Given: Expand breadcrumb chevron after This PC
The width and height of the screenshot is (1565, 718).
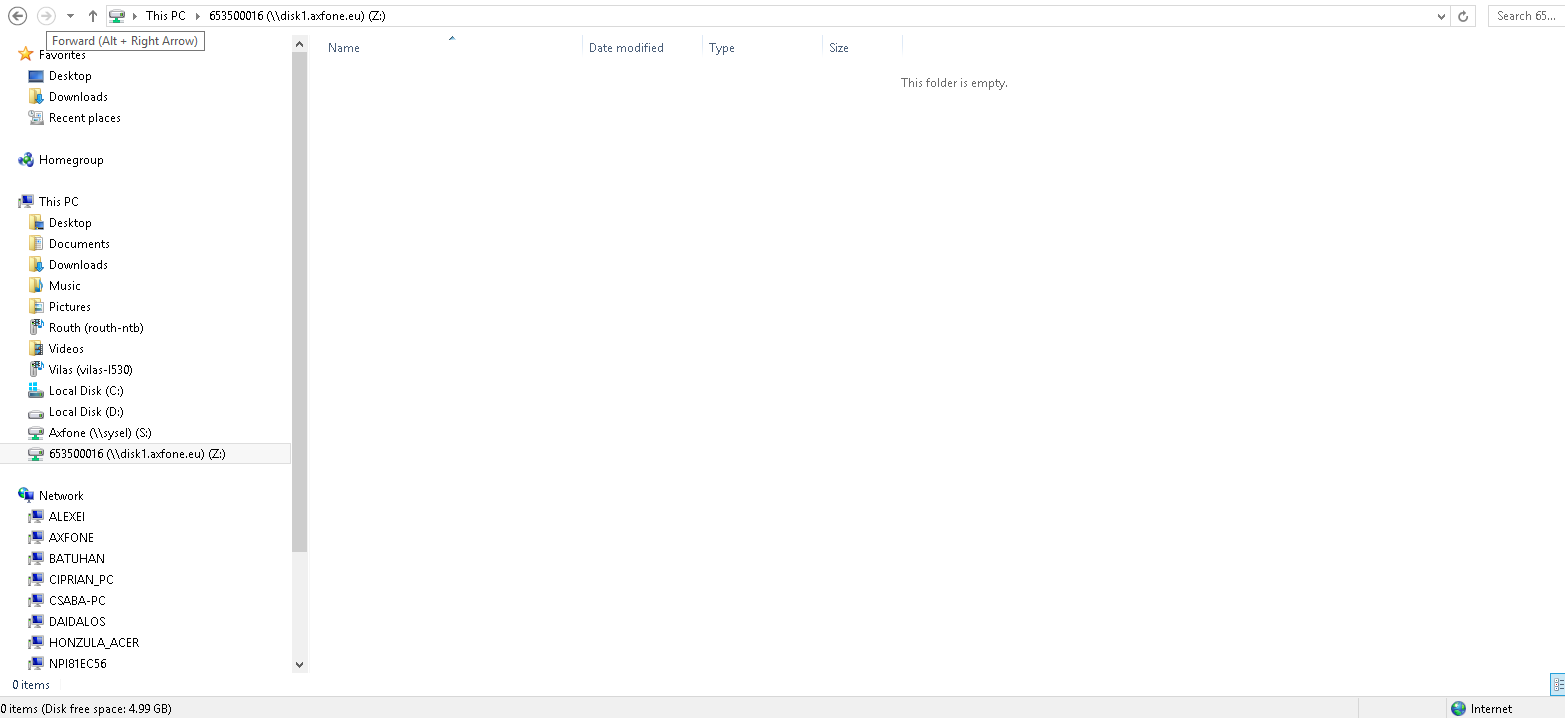Looking at the screenshot, I should (197, 16).
